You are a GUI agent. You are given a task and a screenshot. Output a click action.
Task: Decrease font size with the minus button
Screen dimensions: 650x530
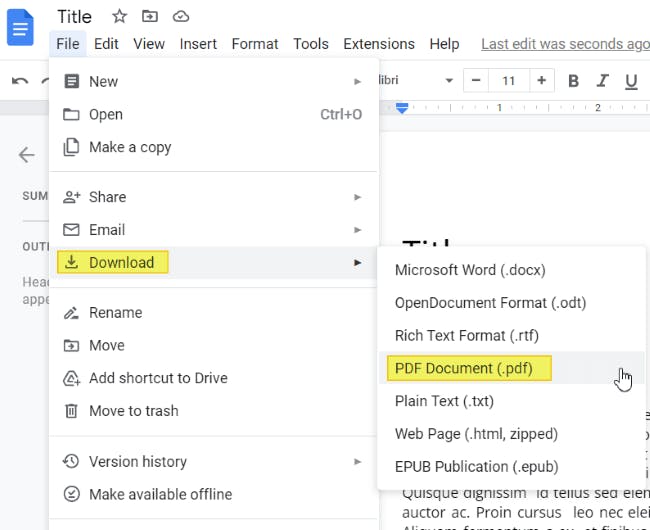(x=476, y=80)
